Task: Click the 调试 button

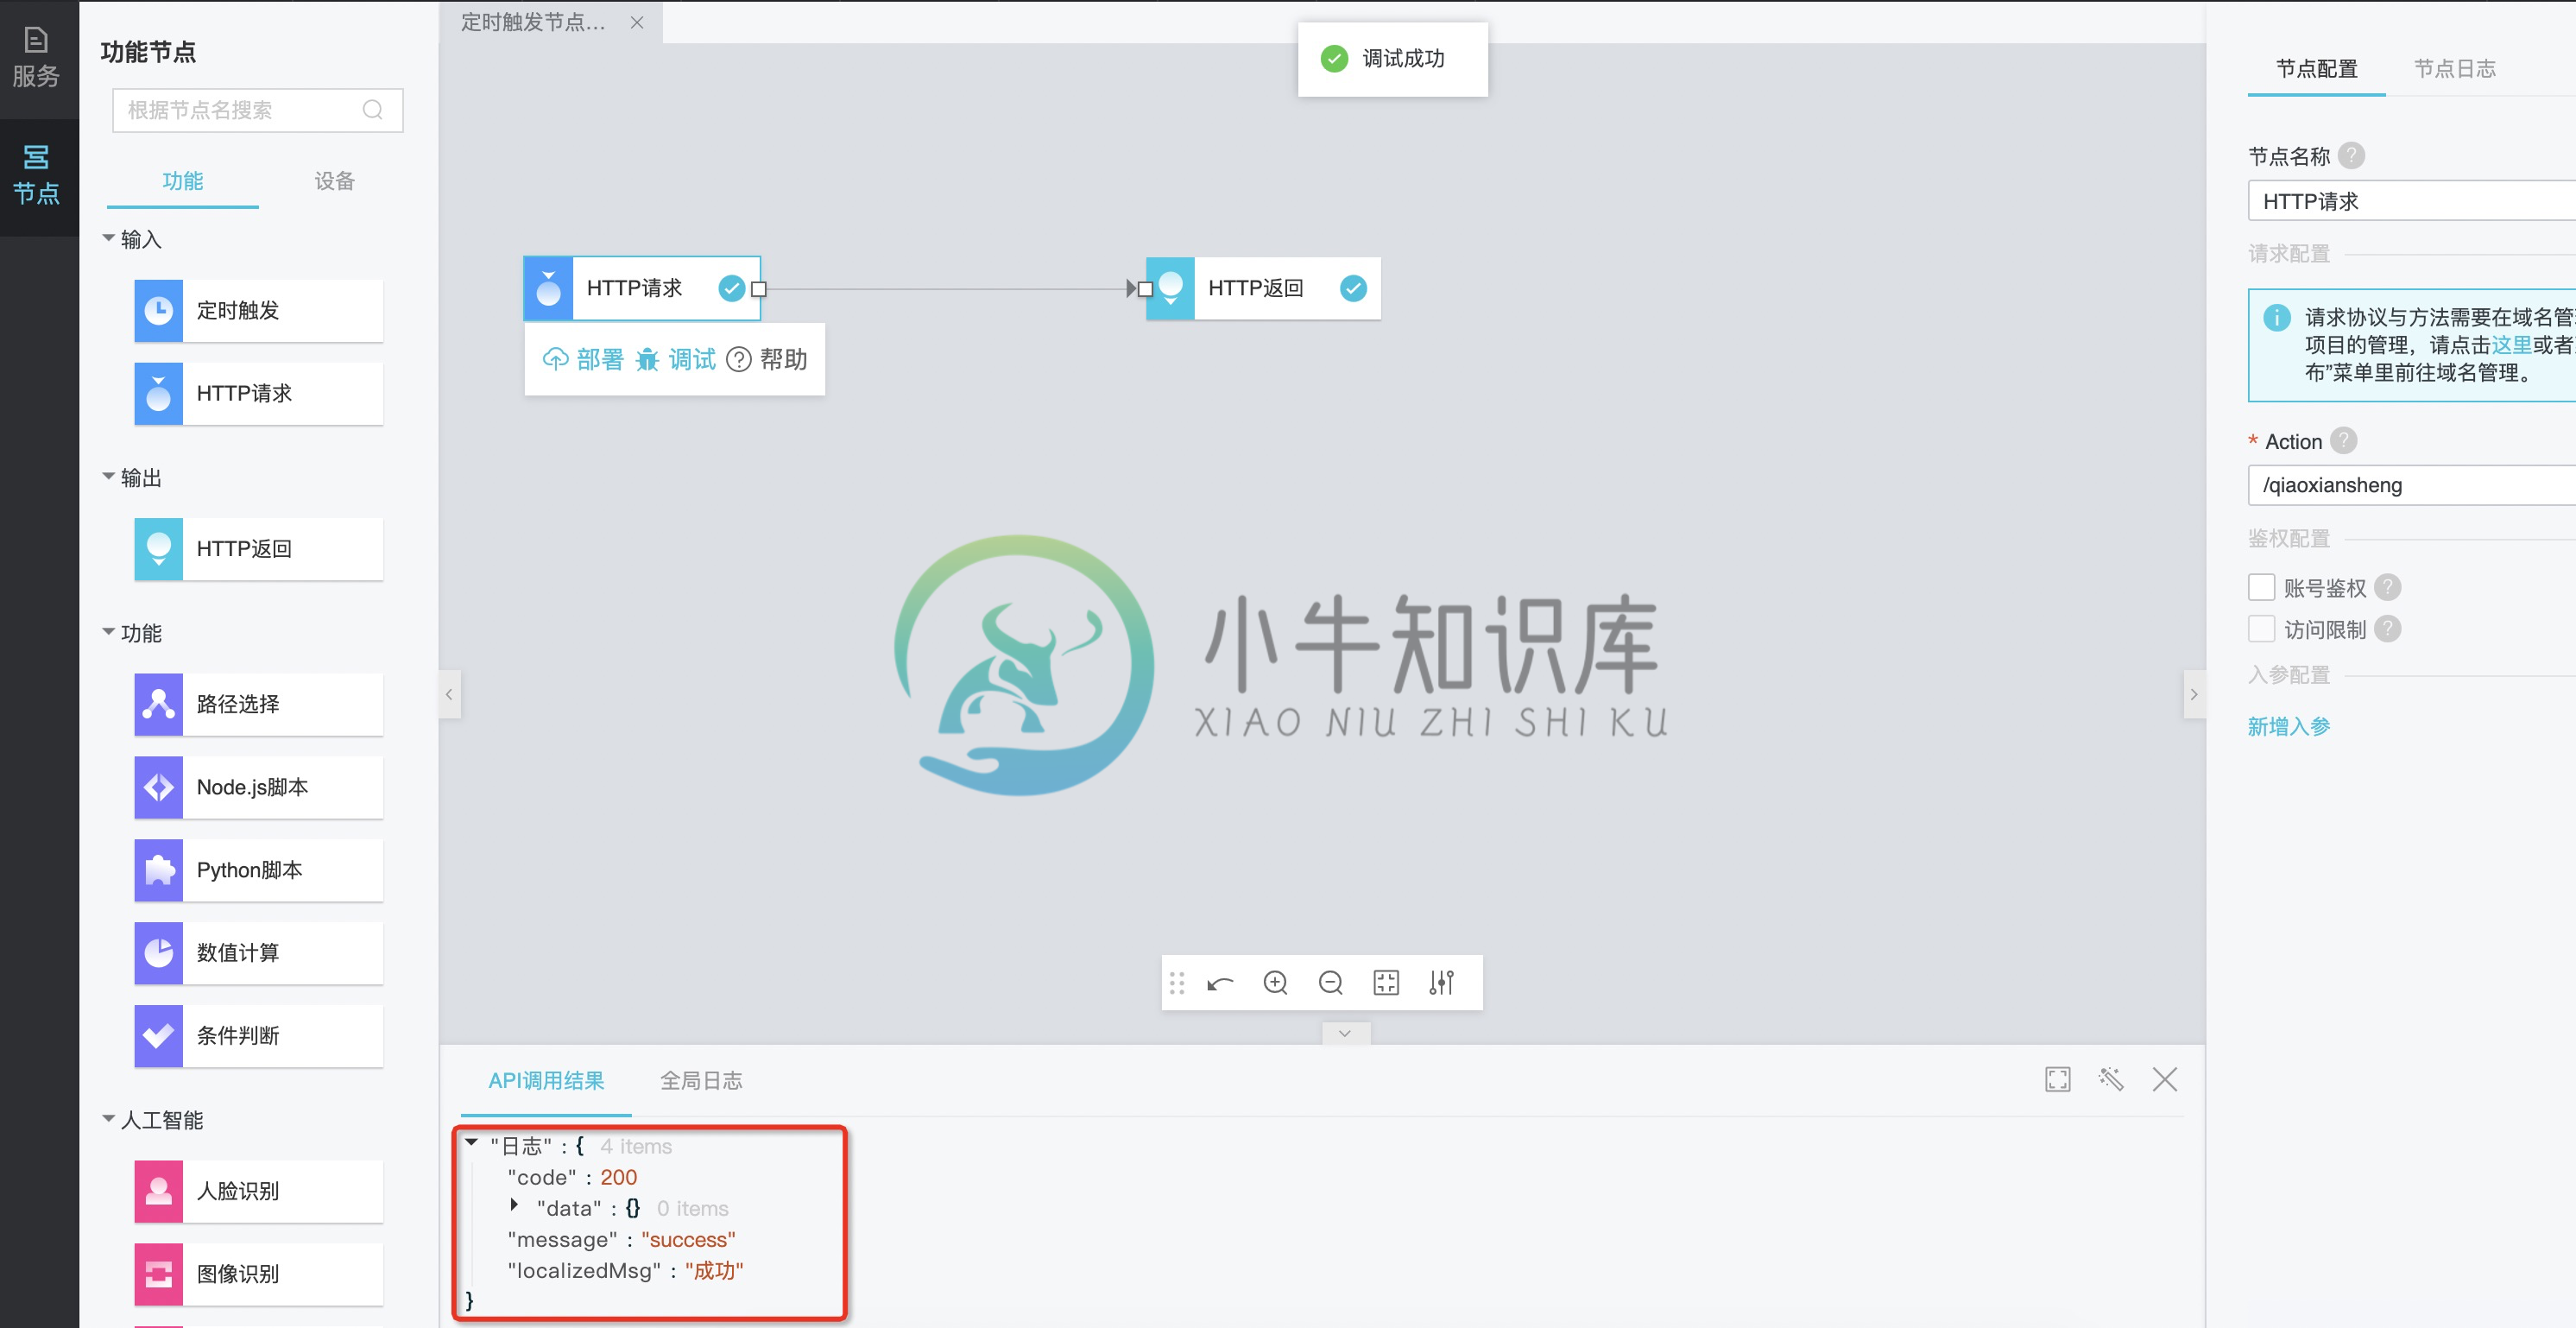Action: (675, 359)
